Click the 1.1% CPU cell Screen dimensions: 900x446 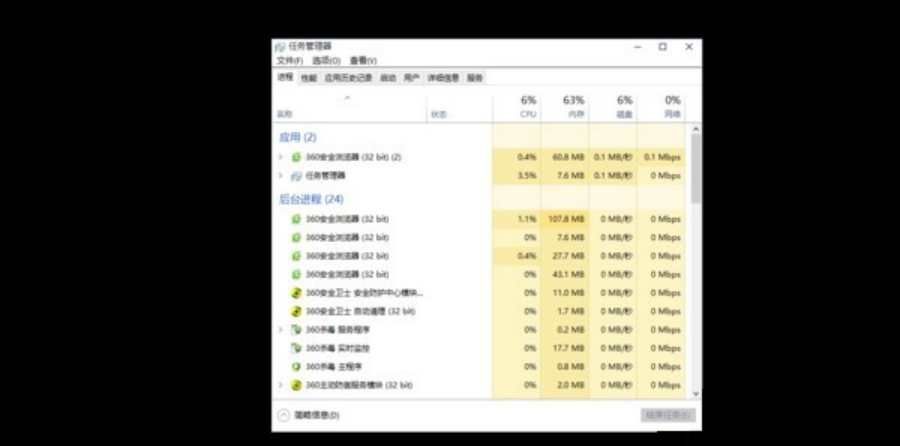(517, 219)
